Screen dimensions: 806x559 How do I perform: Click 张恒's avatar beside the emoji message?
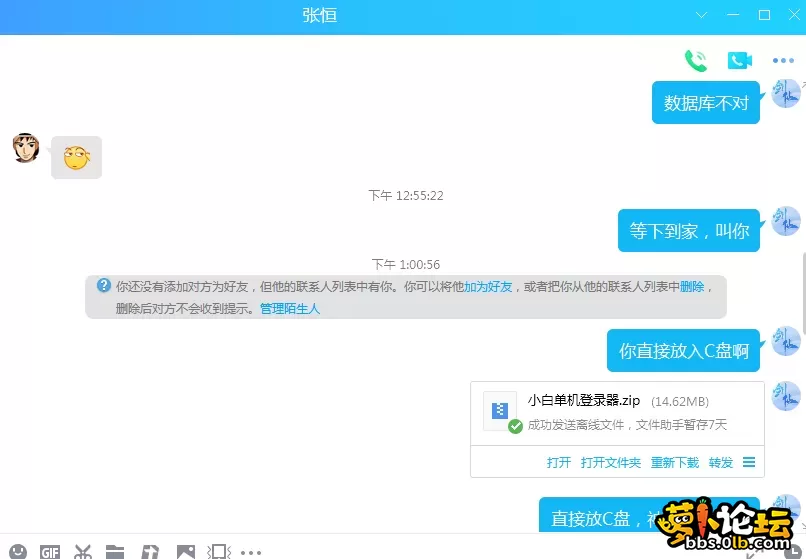[26, 148]
